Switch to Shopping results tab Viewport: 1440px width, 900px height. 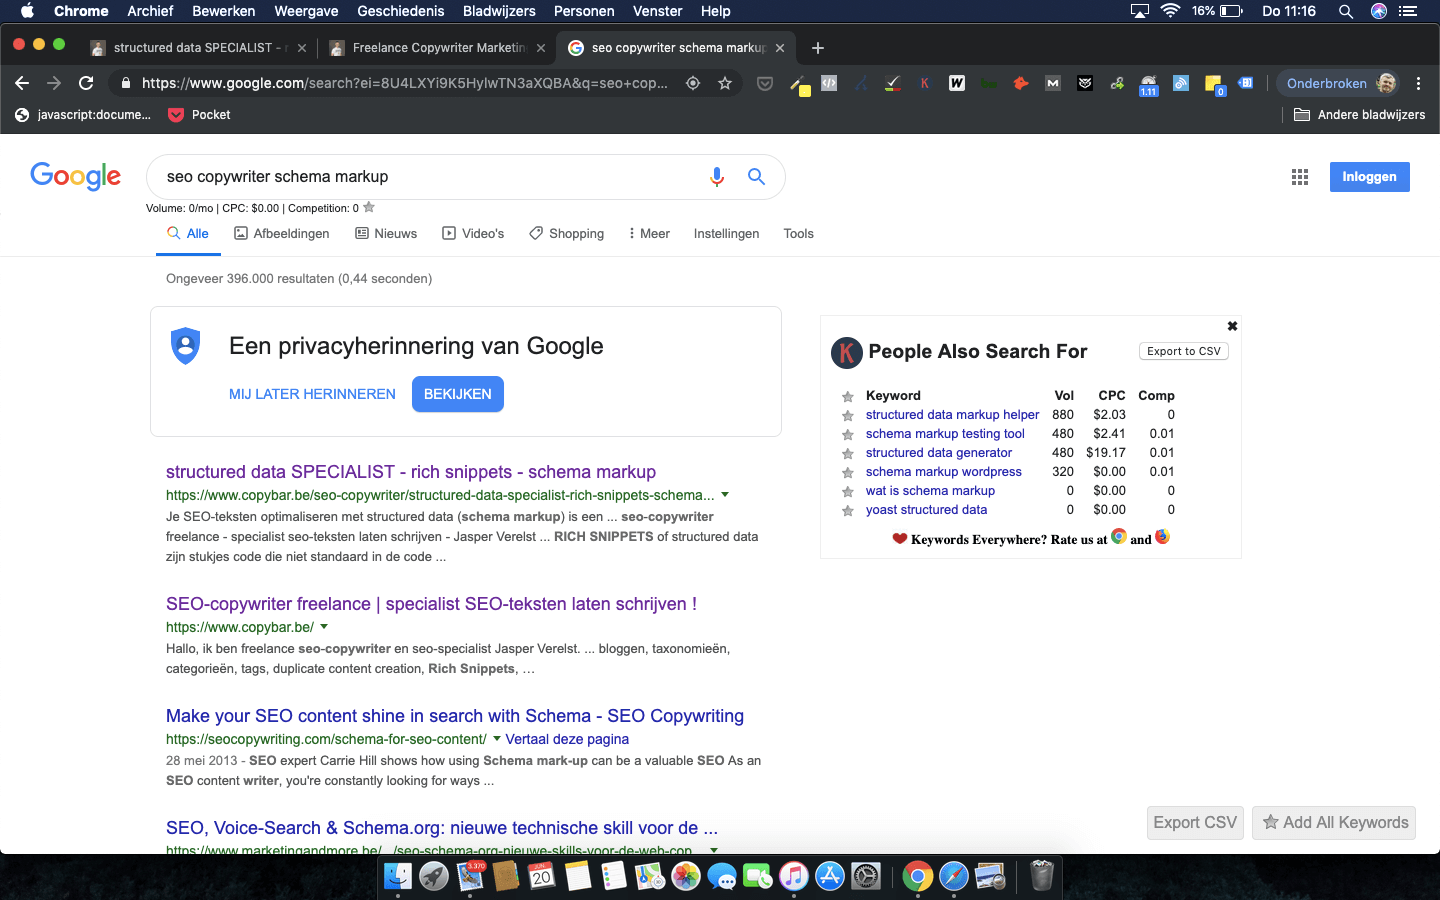tap(566, 233)
